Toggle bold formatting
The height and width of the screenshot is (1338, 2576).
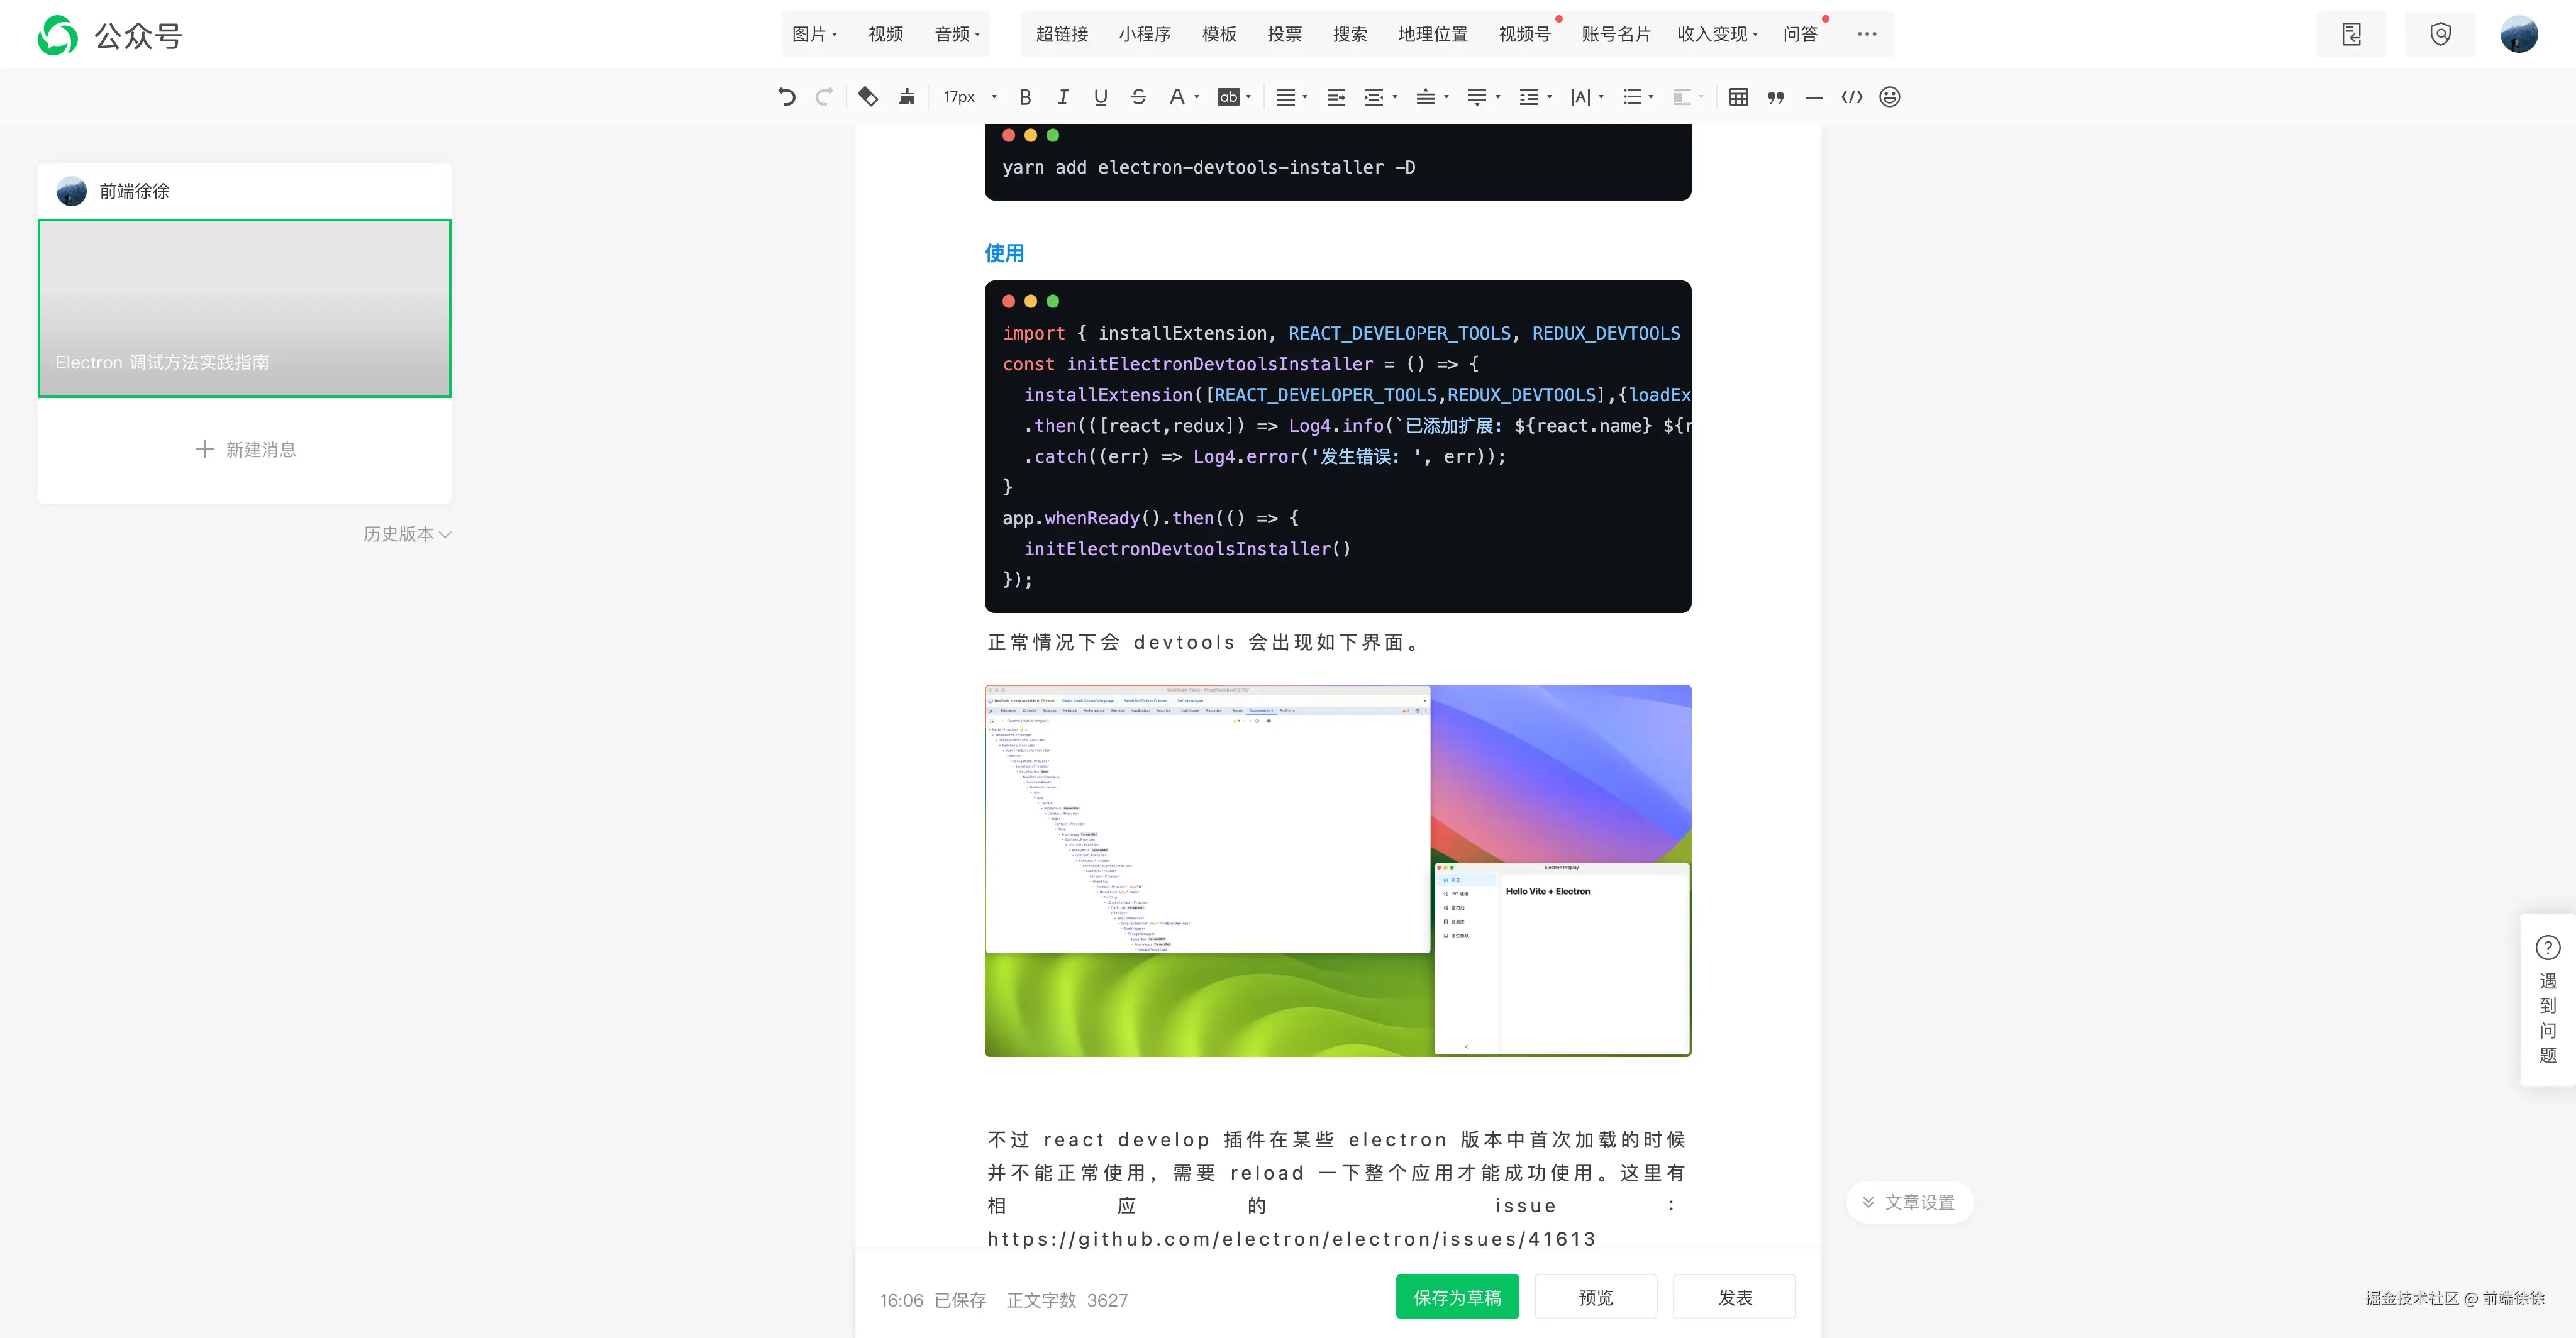(x=1025, y=97)
